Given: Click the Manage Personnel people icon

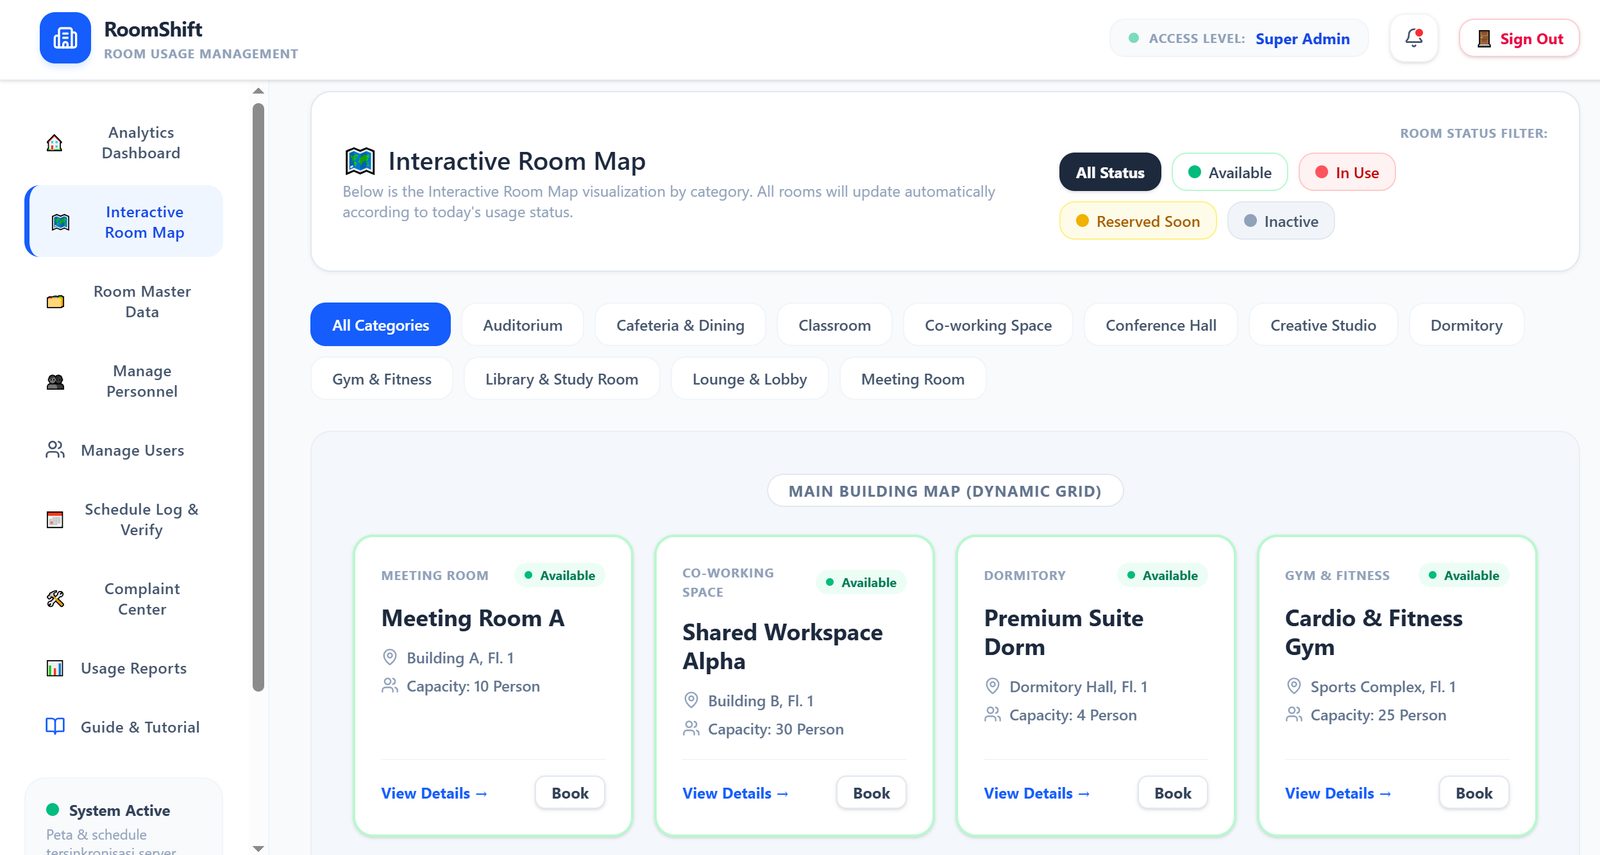Looking at the screenshot, I should click(55, 382).
